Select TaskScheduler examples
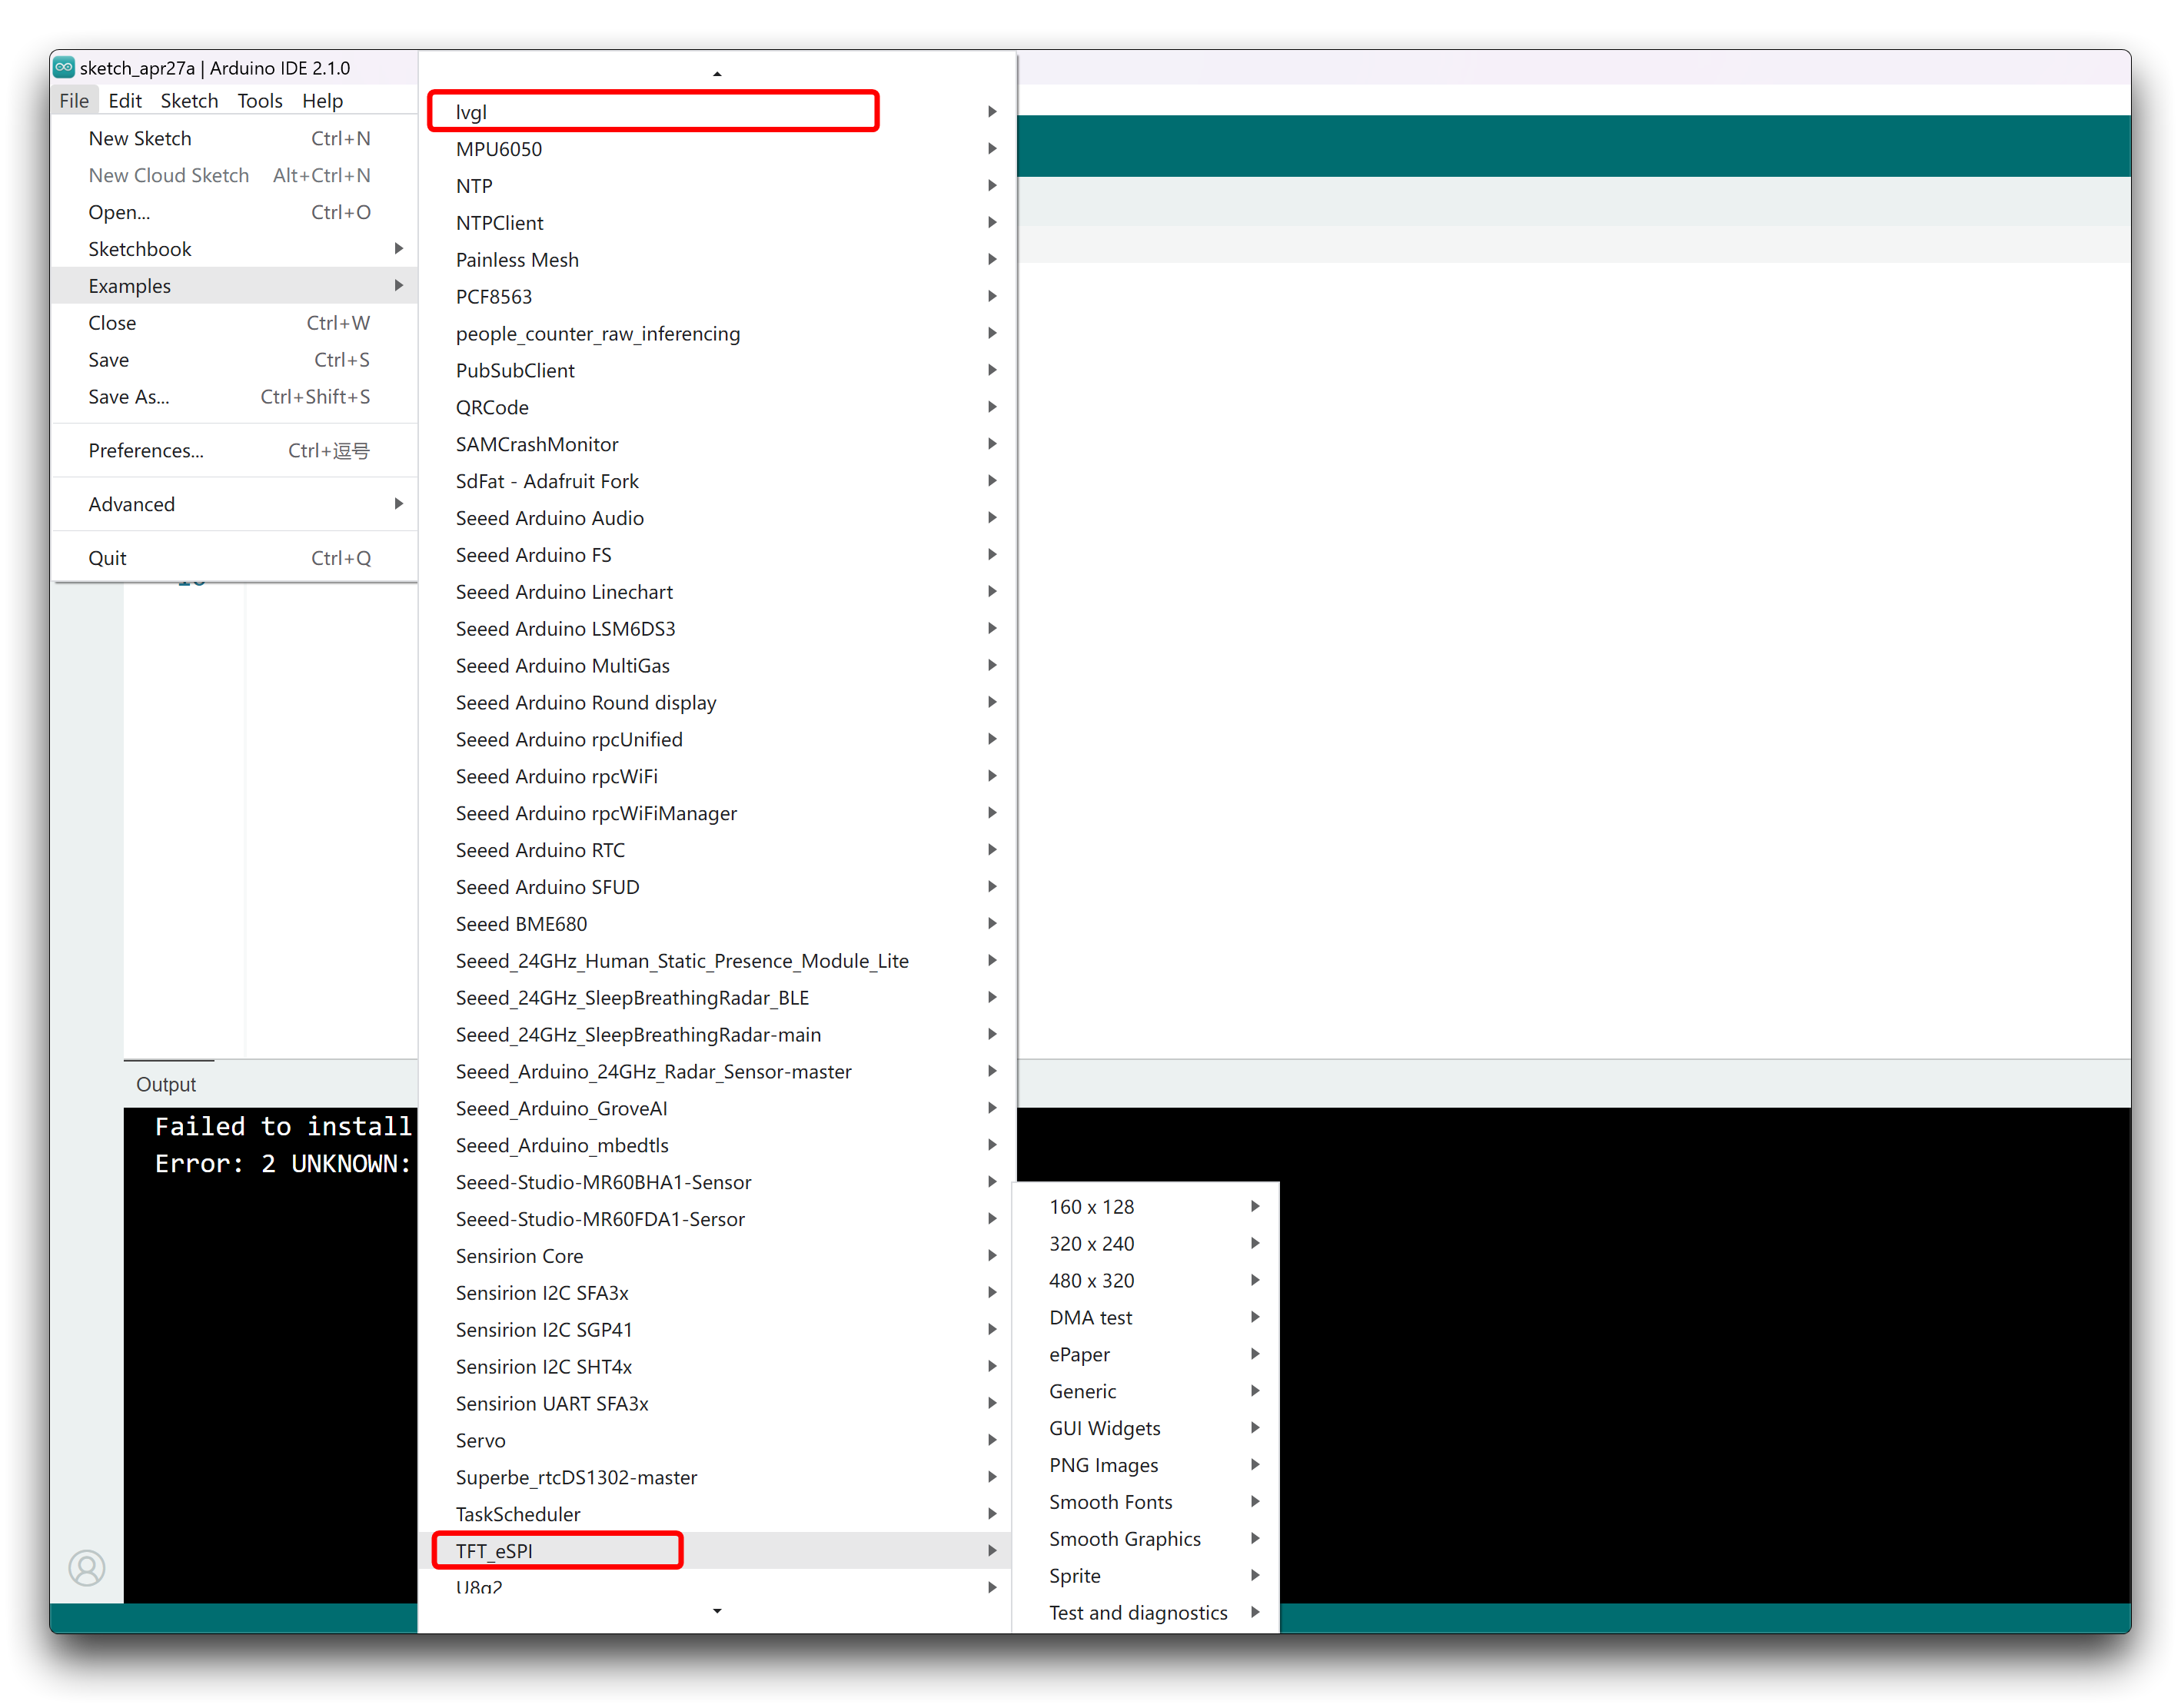 click(x=716, y=1514)
